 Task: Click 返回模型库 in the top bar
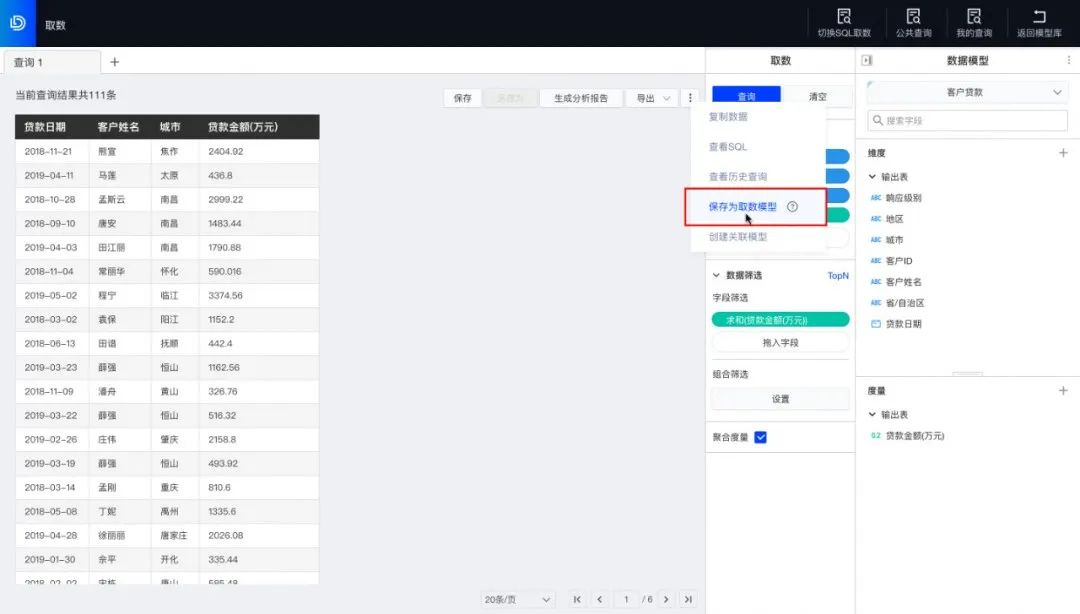1039,23
